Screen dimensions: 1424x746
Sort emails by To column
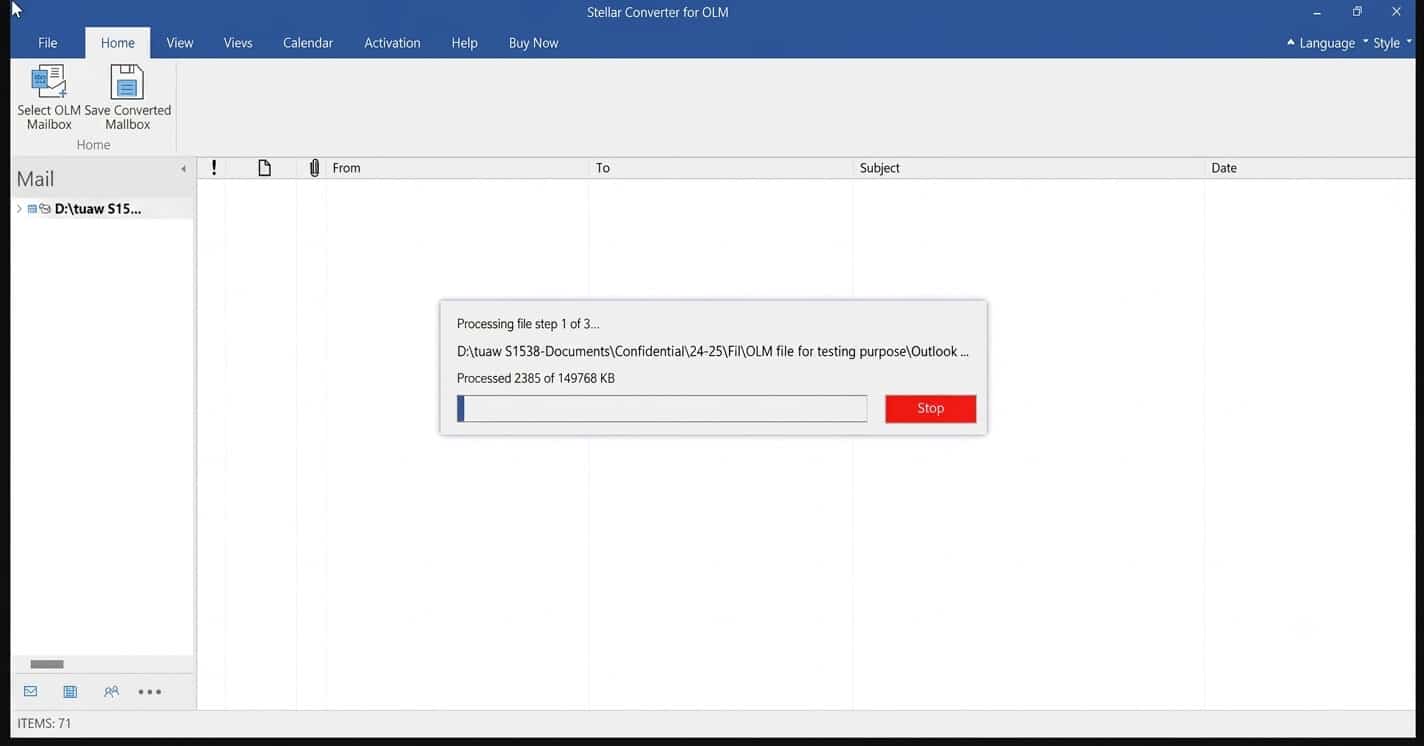pos(720,168)
